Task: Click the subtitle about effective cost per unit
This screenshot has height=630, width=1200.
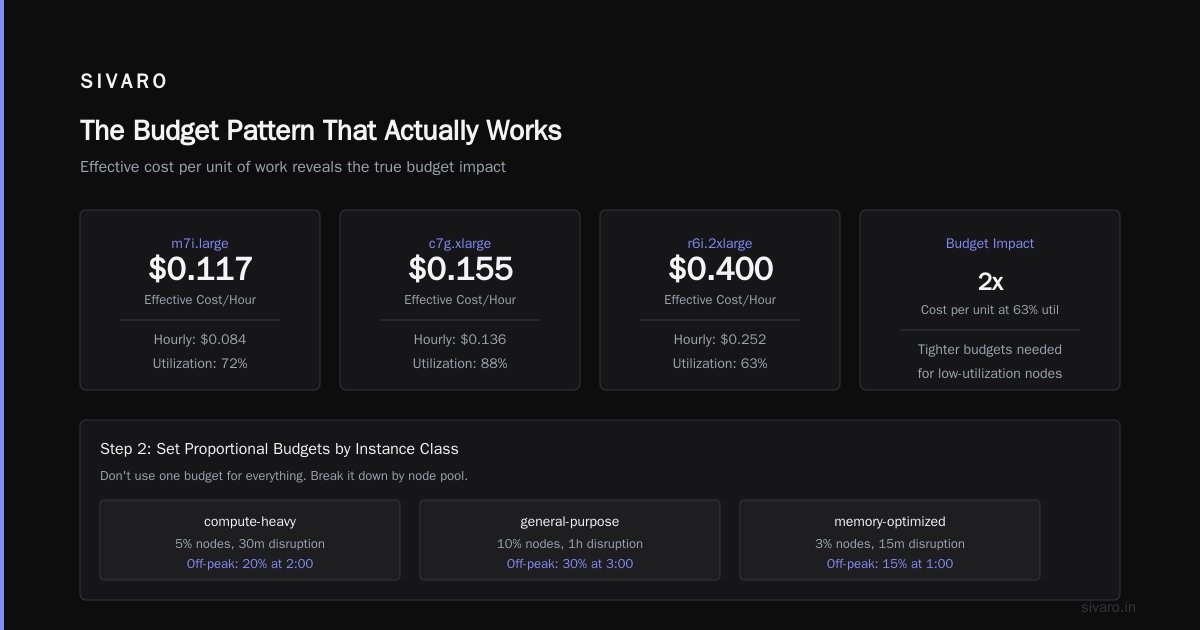Action: 293,167
